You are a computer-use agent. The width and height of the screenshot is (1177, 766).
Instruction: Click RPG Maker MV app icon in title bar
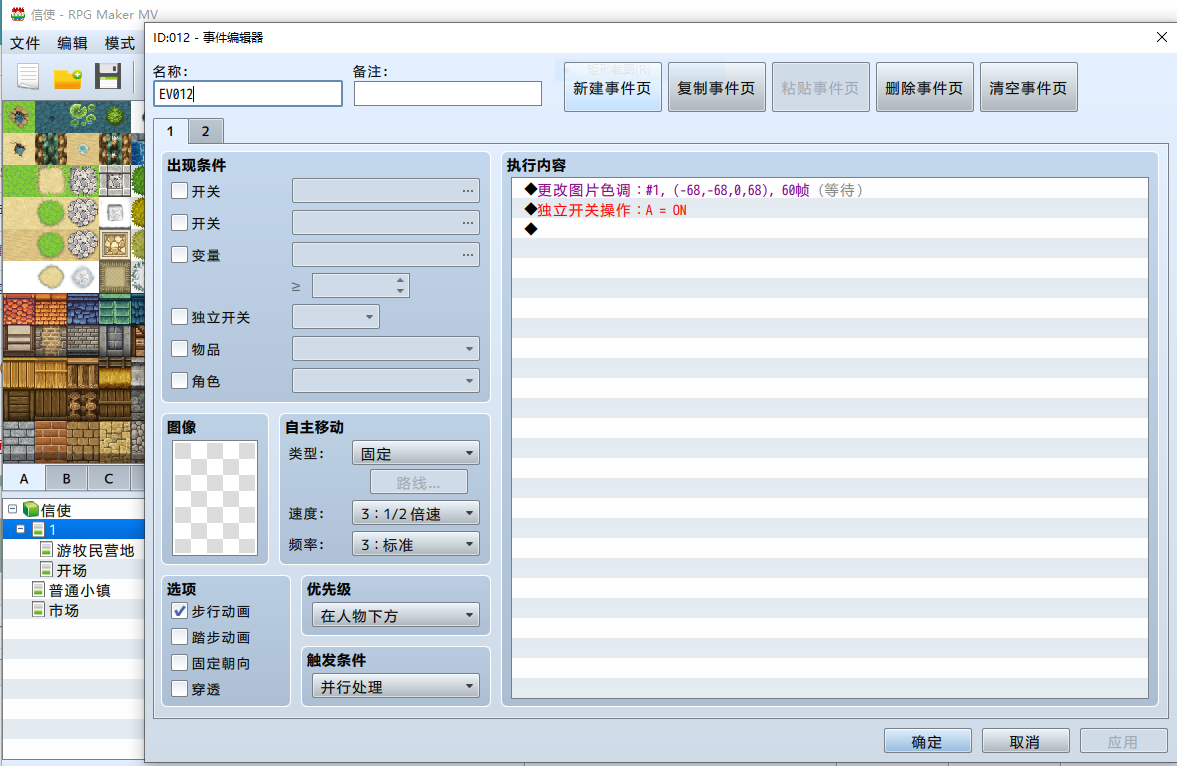[x=18, y=14]
